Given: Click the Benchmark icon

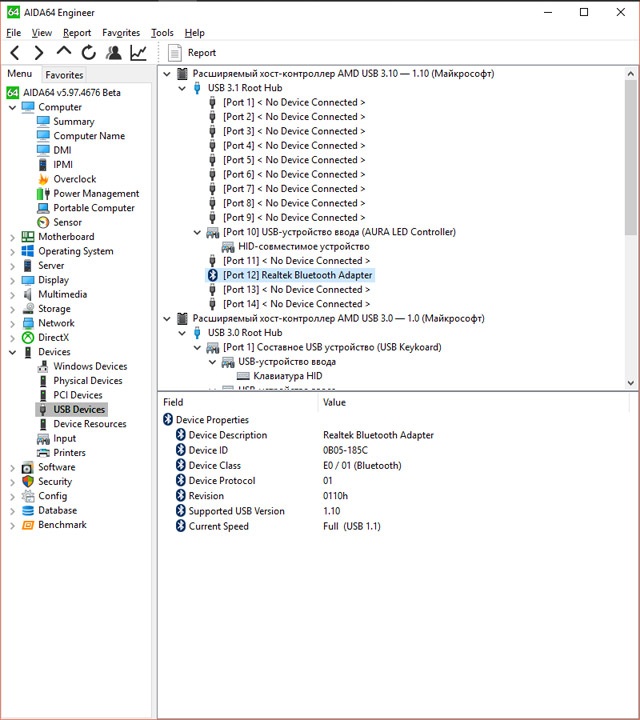Looking at the screenshot, I should (28, 525).
